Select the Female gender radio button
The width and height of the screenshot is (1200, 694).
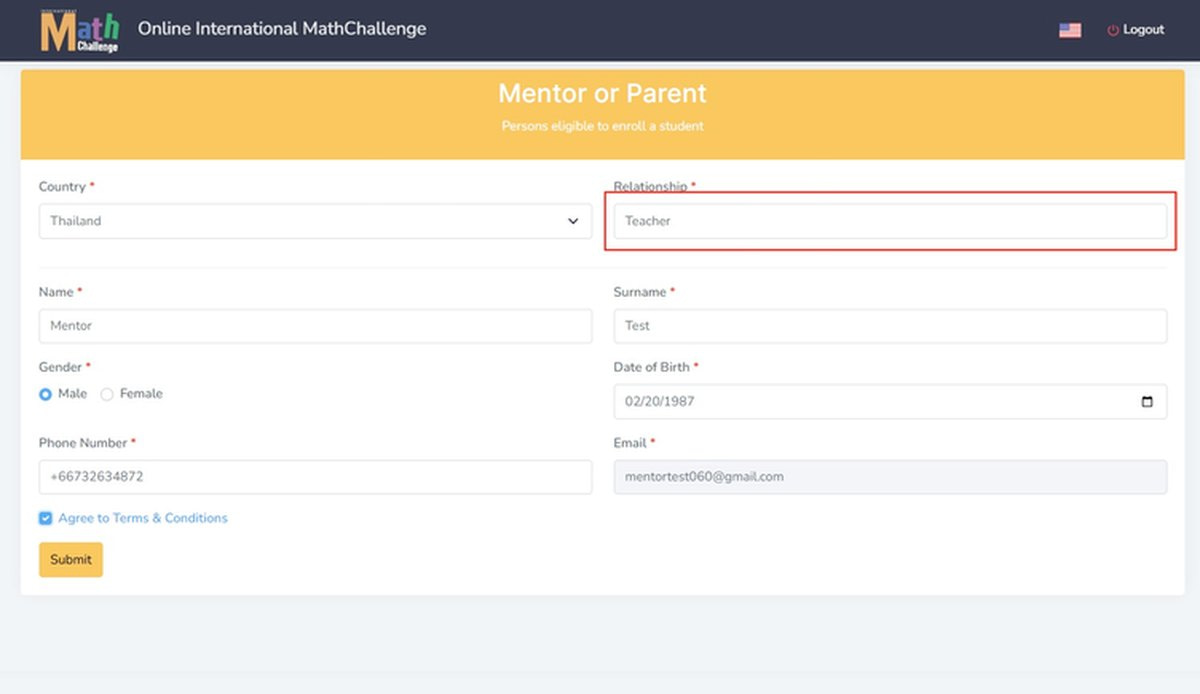[x=107, y=394]
